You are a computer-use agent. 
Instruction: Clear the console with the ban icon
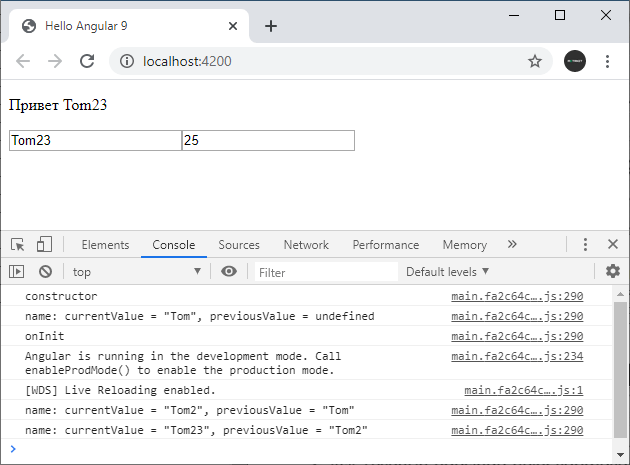pos(45,271)
